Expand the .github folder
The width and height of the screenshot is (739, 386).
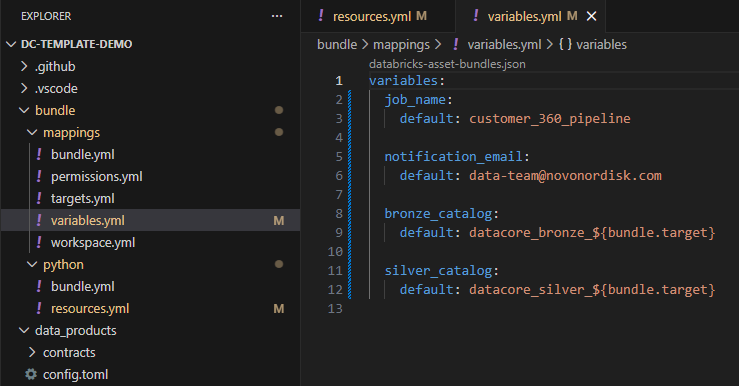[x=24, y=66]
